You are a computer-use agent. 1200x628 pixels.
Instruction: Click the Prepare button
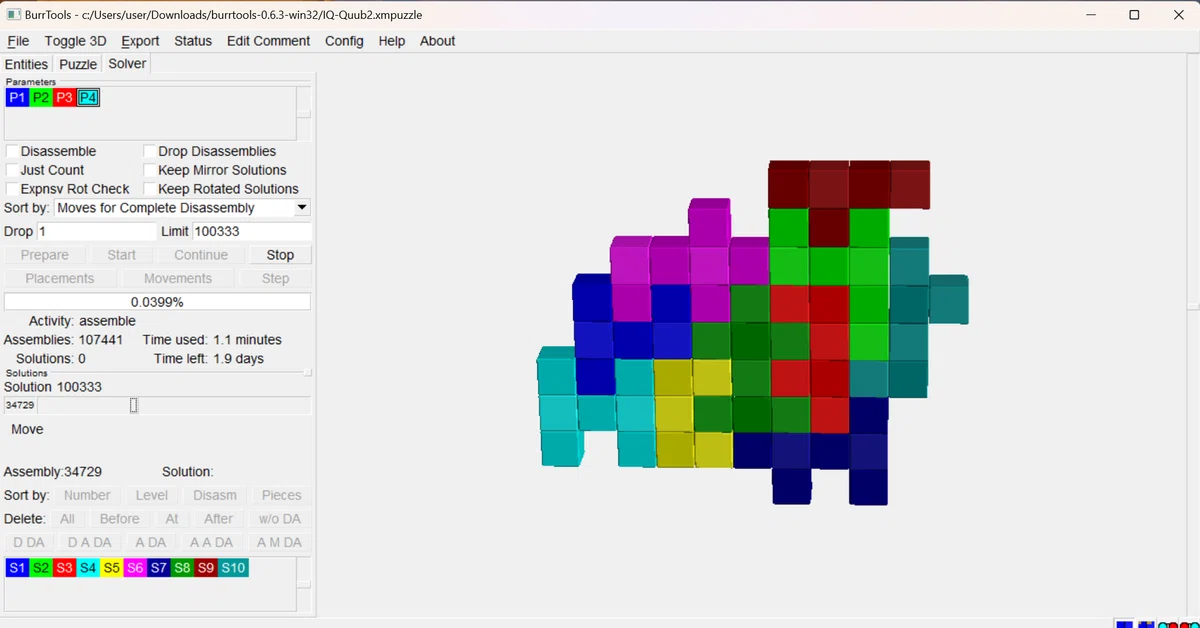[45, 255]
